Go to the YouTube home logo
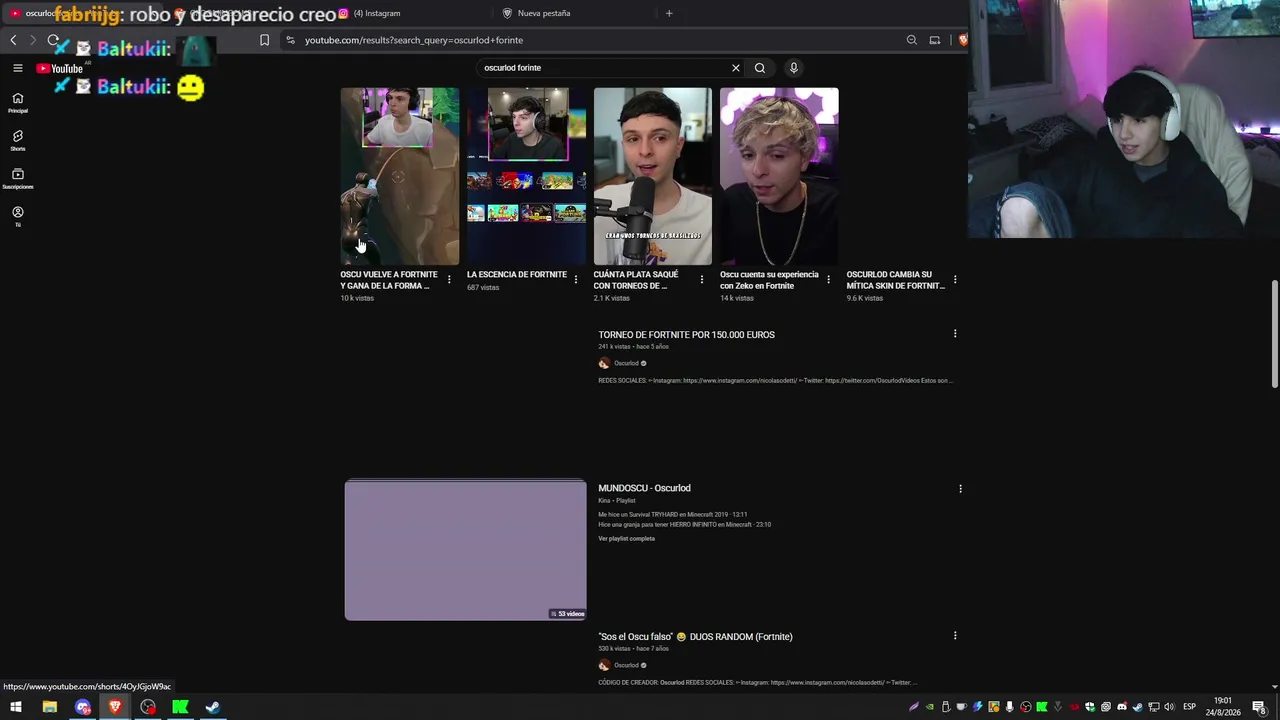Viewport: 1280px width, 720px height. 60,69
